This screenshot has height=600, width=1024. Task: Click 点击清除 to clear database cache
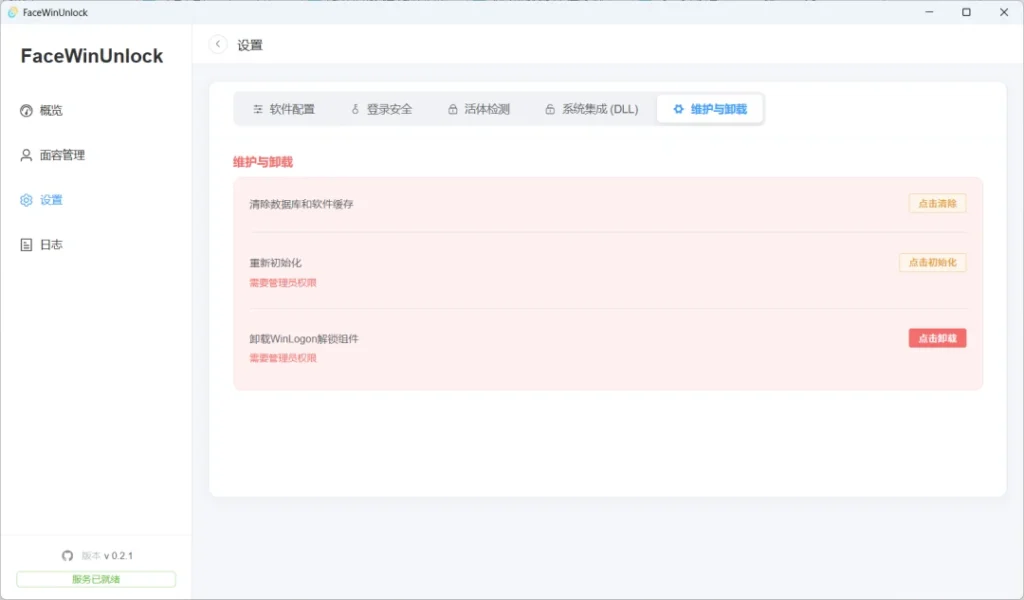pos(937,202)
